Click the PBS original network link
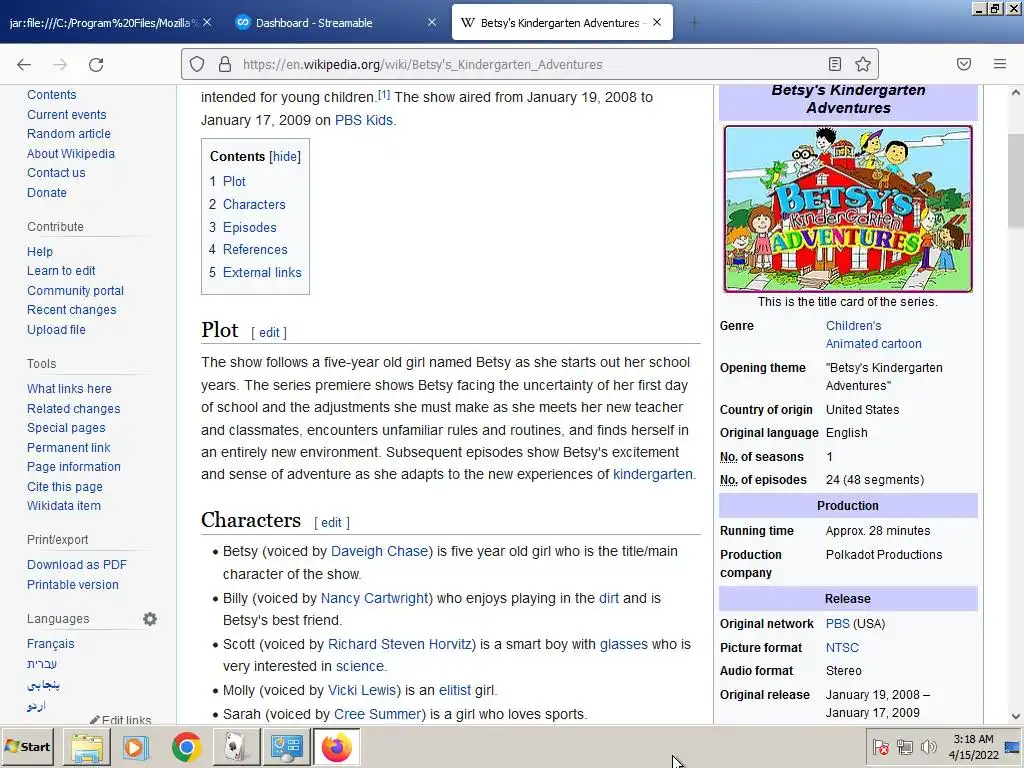The image size is (1024, 768). tap(838, 624)
